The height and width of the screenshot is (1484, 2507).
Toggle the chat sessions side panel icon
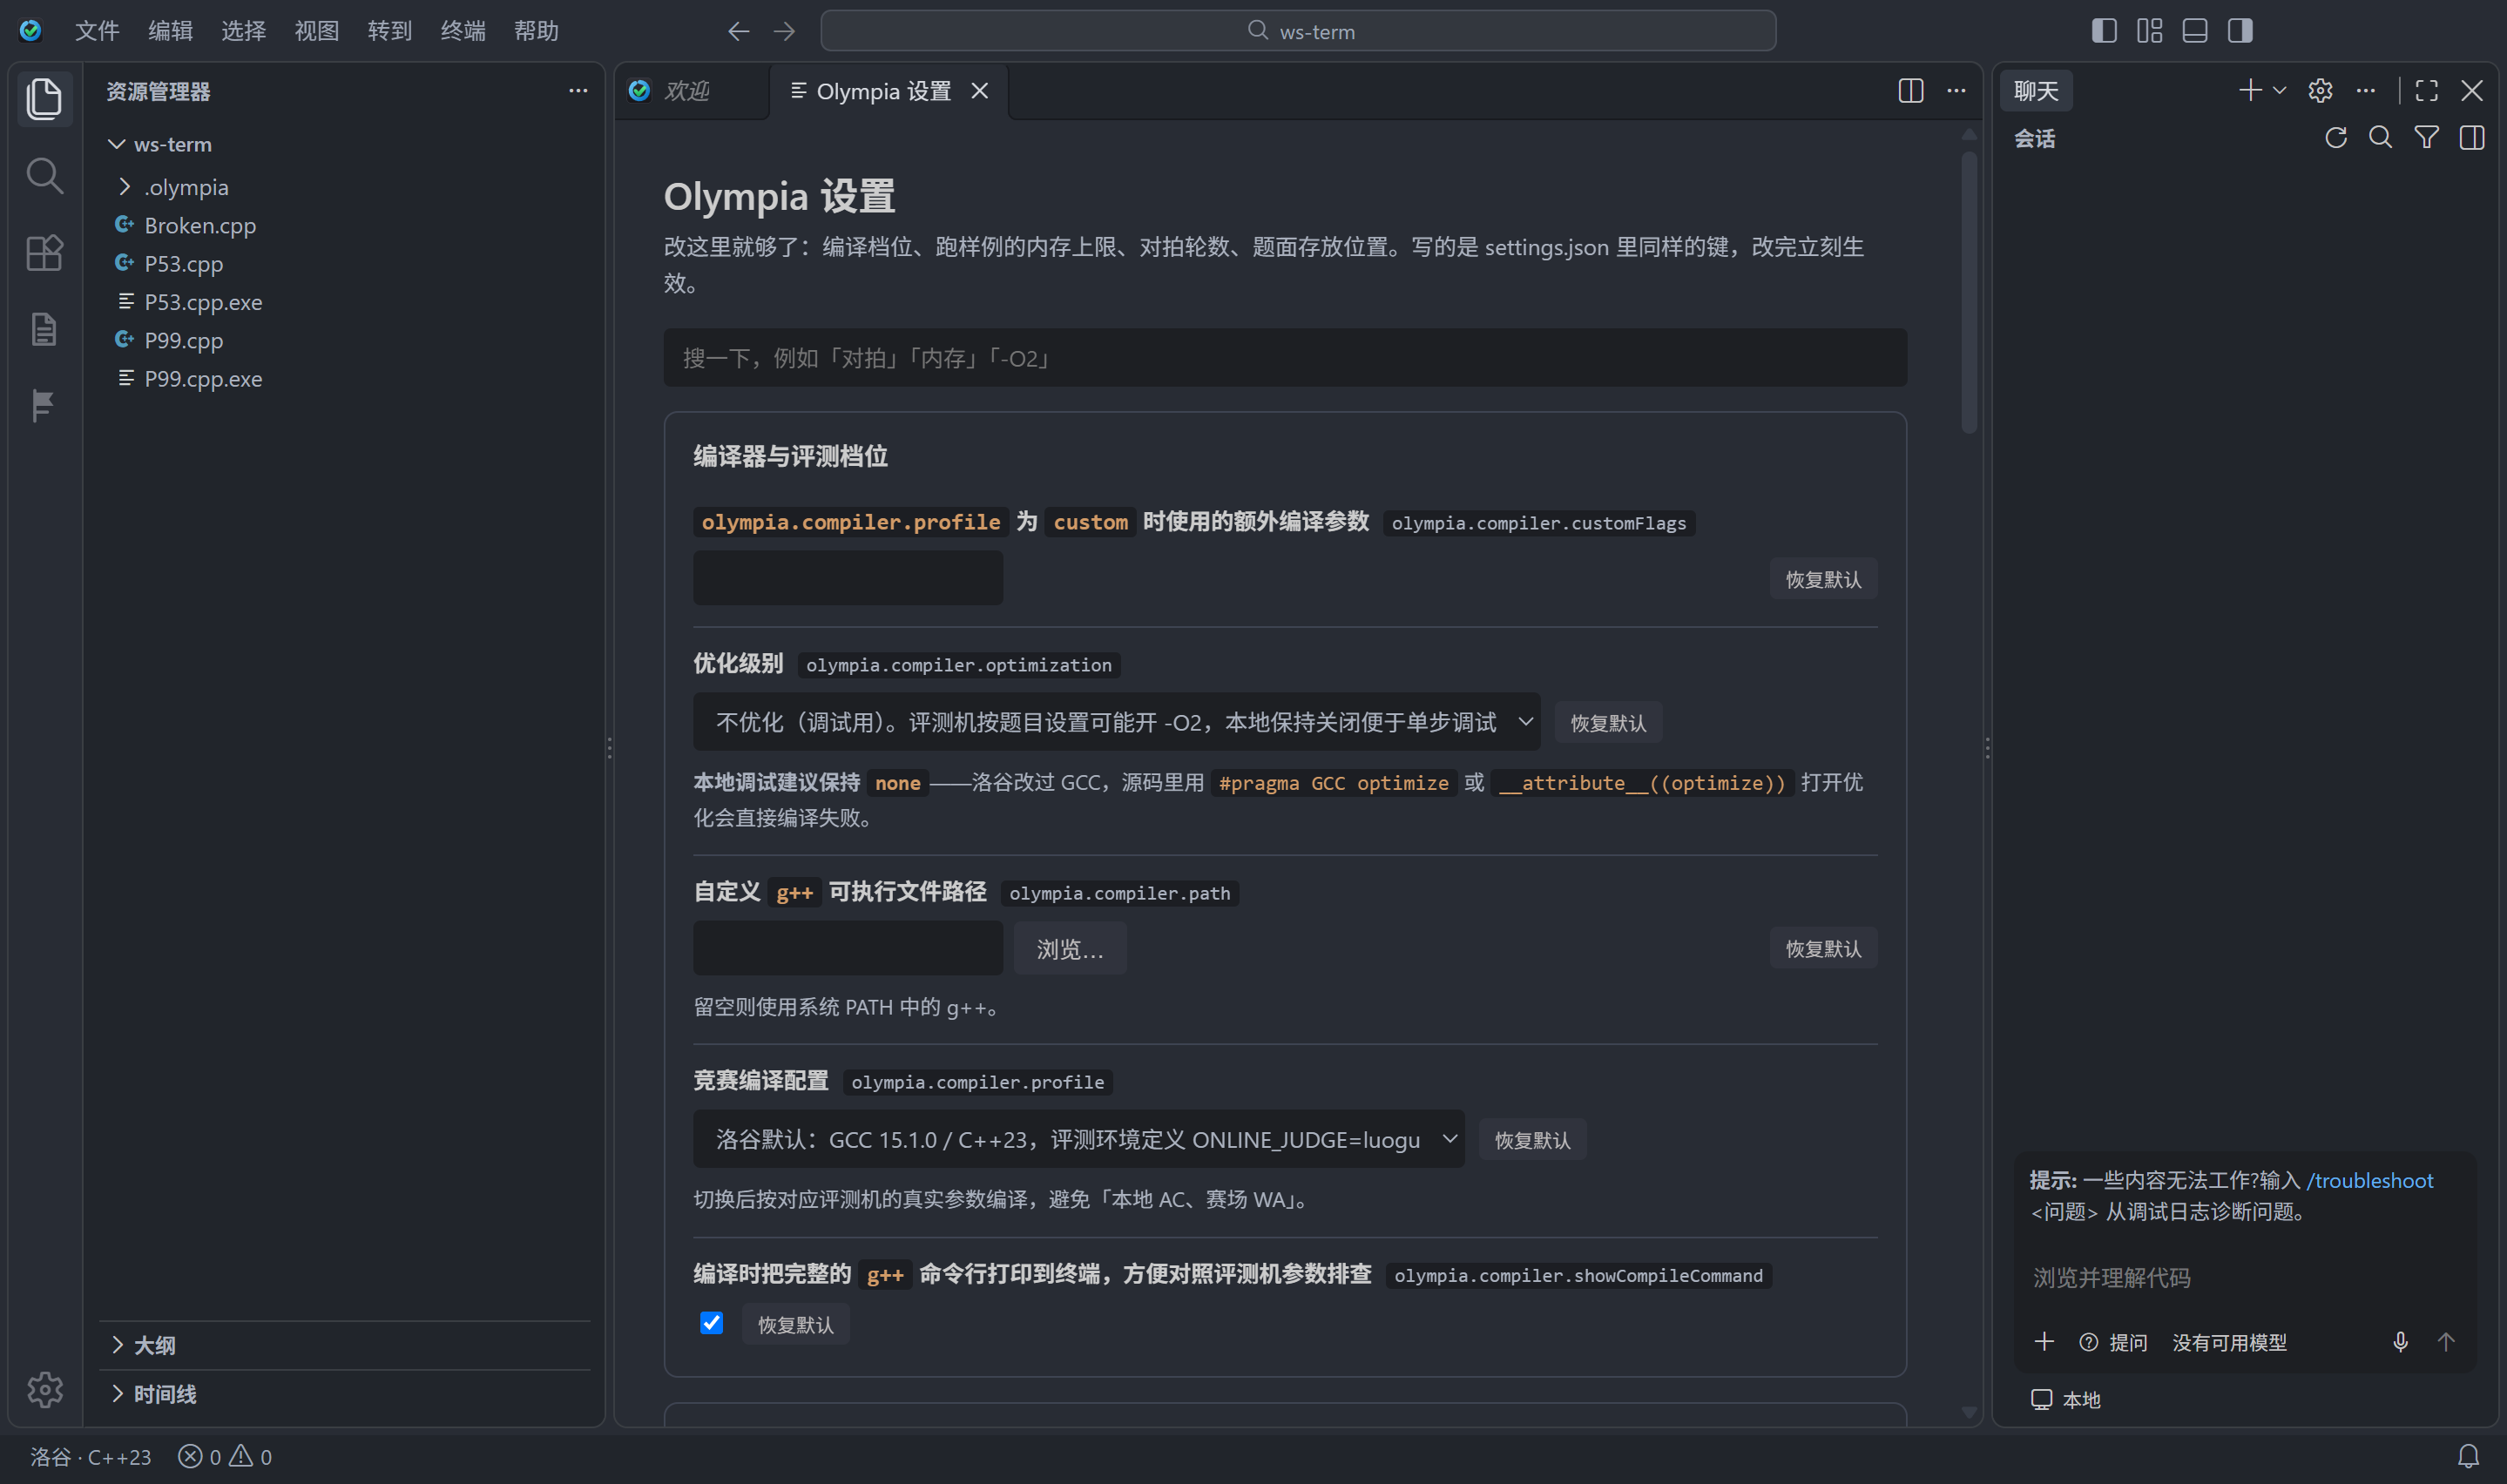pyautogui.click(x=2472, y=138)
